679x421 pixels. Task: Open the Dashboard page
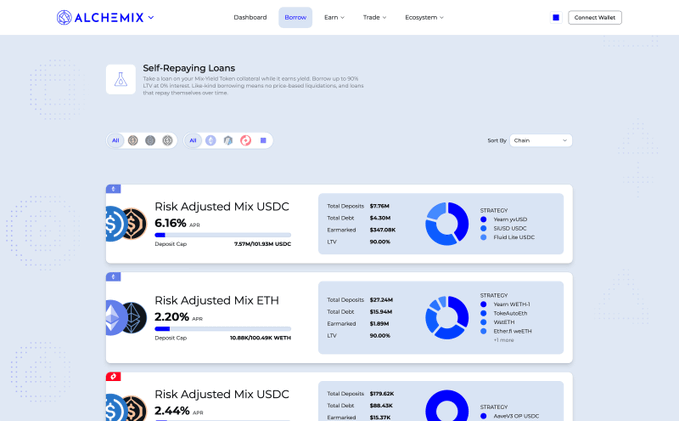(250, 17)
